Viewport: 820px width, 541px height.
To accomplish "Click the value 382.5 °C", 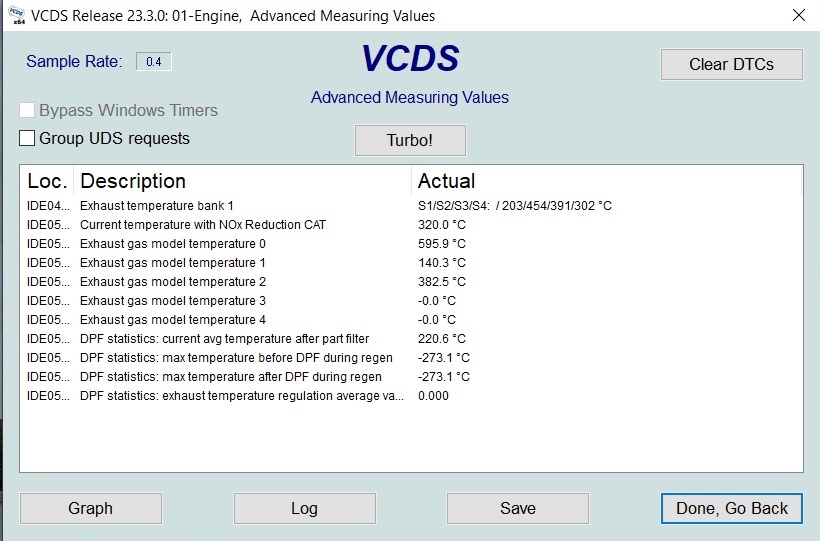I will pos(441,281).
